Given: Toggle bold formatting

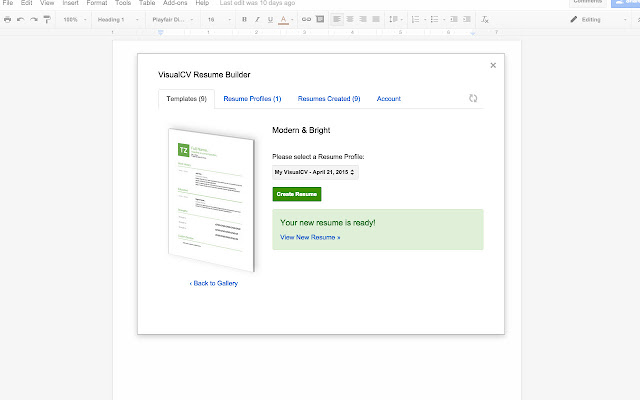Looking at the screenshot, I should [x=244, y=19].
